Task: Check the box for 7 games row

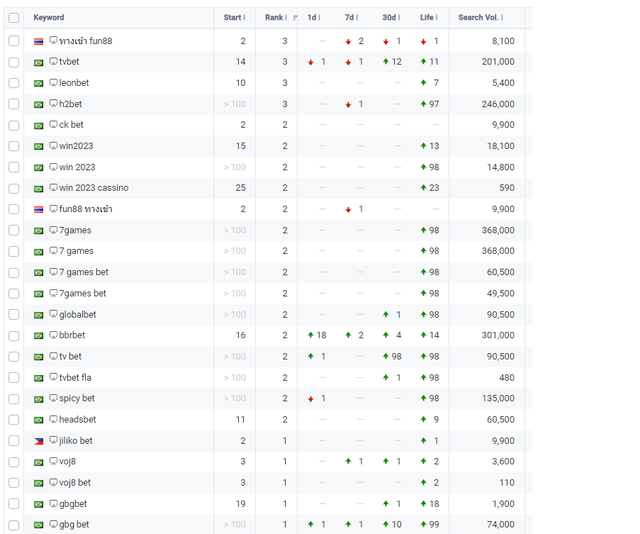Action: [13, 251]
